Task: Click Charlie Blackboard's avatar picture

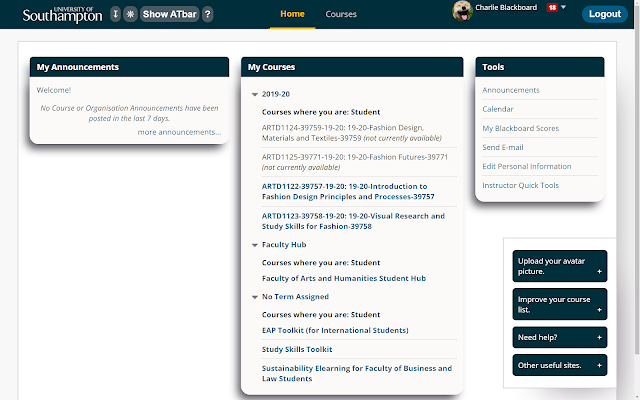Action: coord(462,11)
